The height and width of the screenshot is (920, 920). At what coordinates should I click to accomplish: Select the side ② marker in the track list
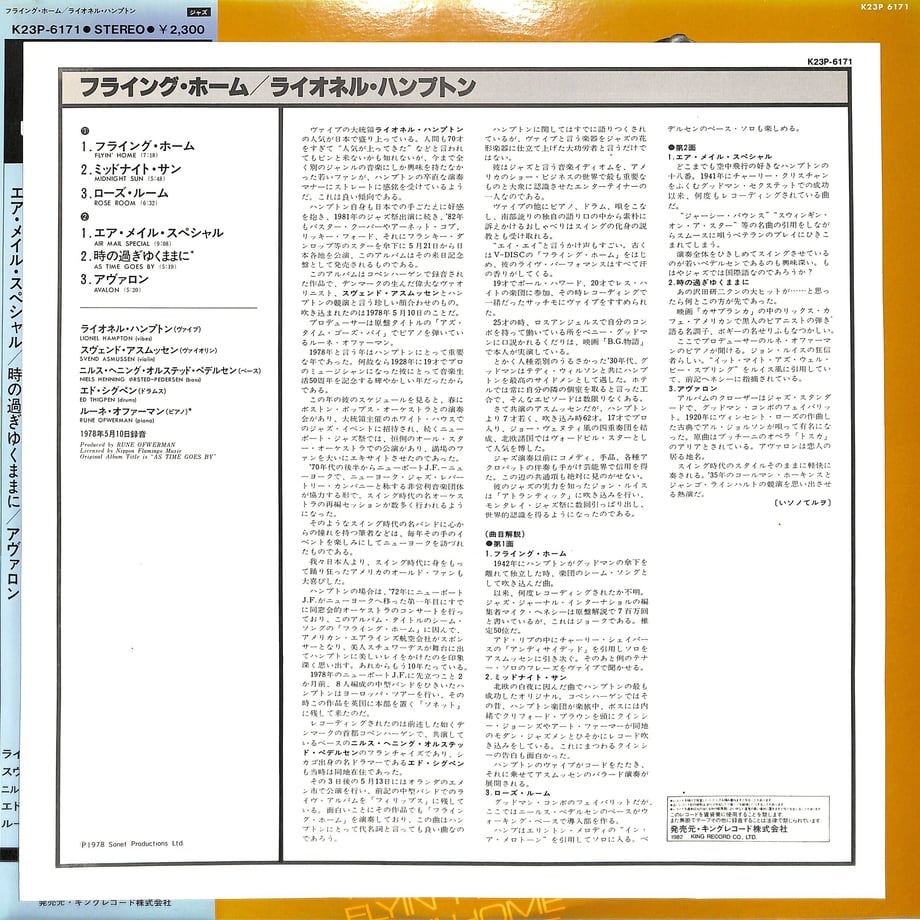[84, 217]
